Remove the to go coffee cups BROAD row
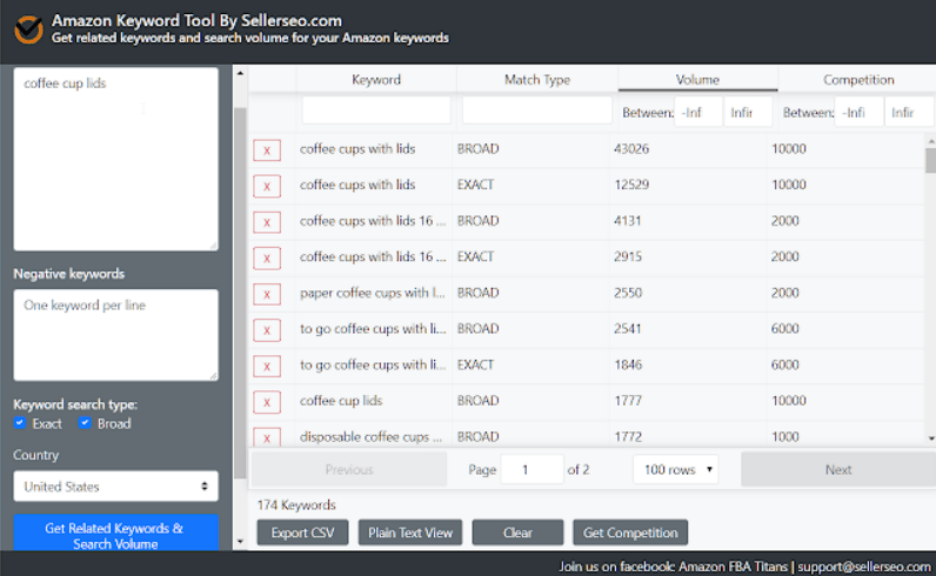Image resolution: width=936 pixels, height=576 pixels. click(x=267, y=330)
